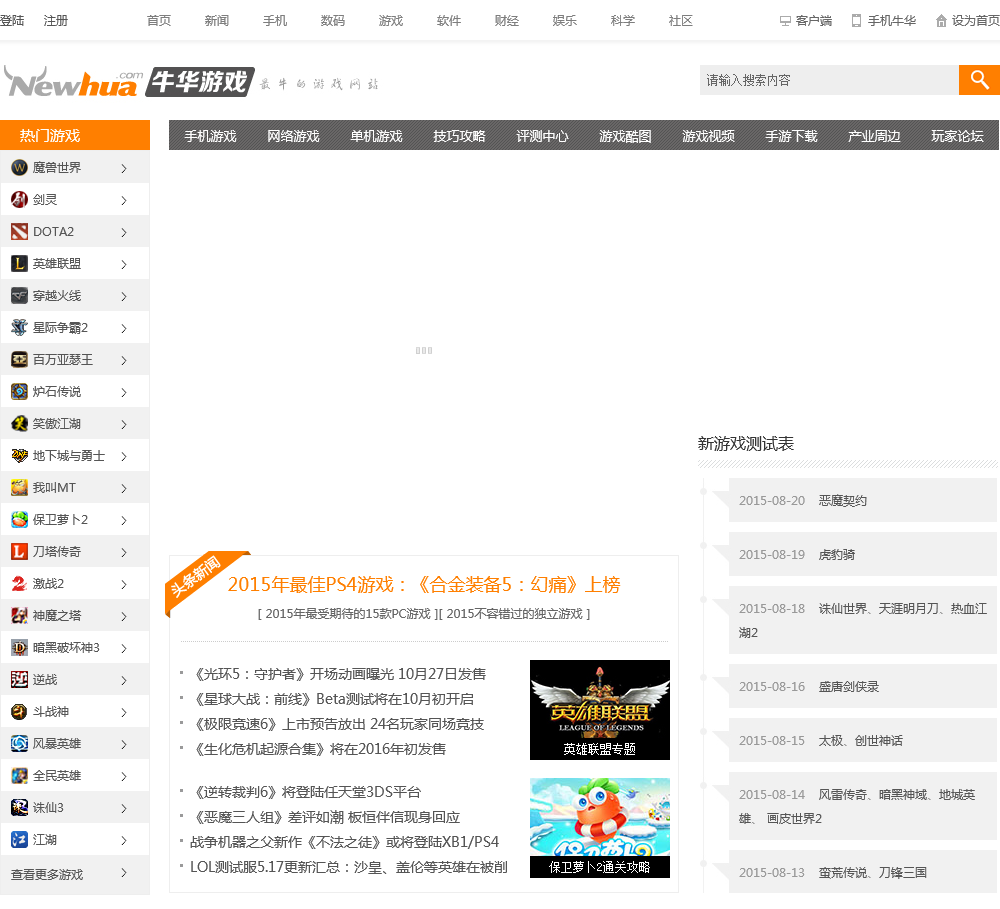
Task: Open the 游戏视频 navigation tab
Action: 709,136
